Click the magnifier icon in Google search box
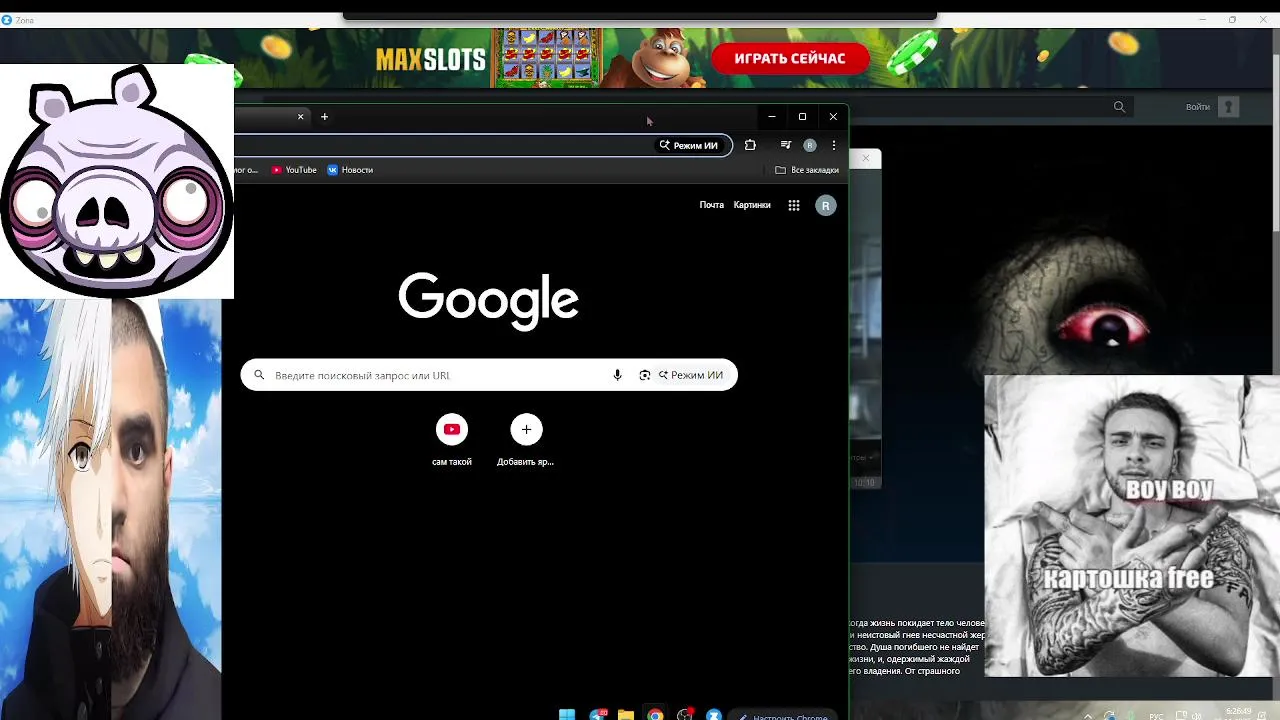Viewport: 1280px width, 720px height. click(259, 375)
